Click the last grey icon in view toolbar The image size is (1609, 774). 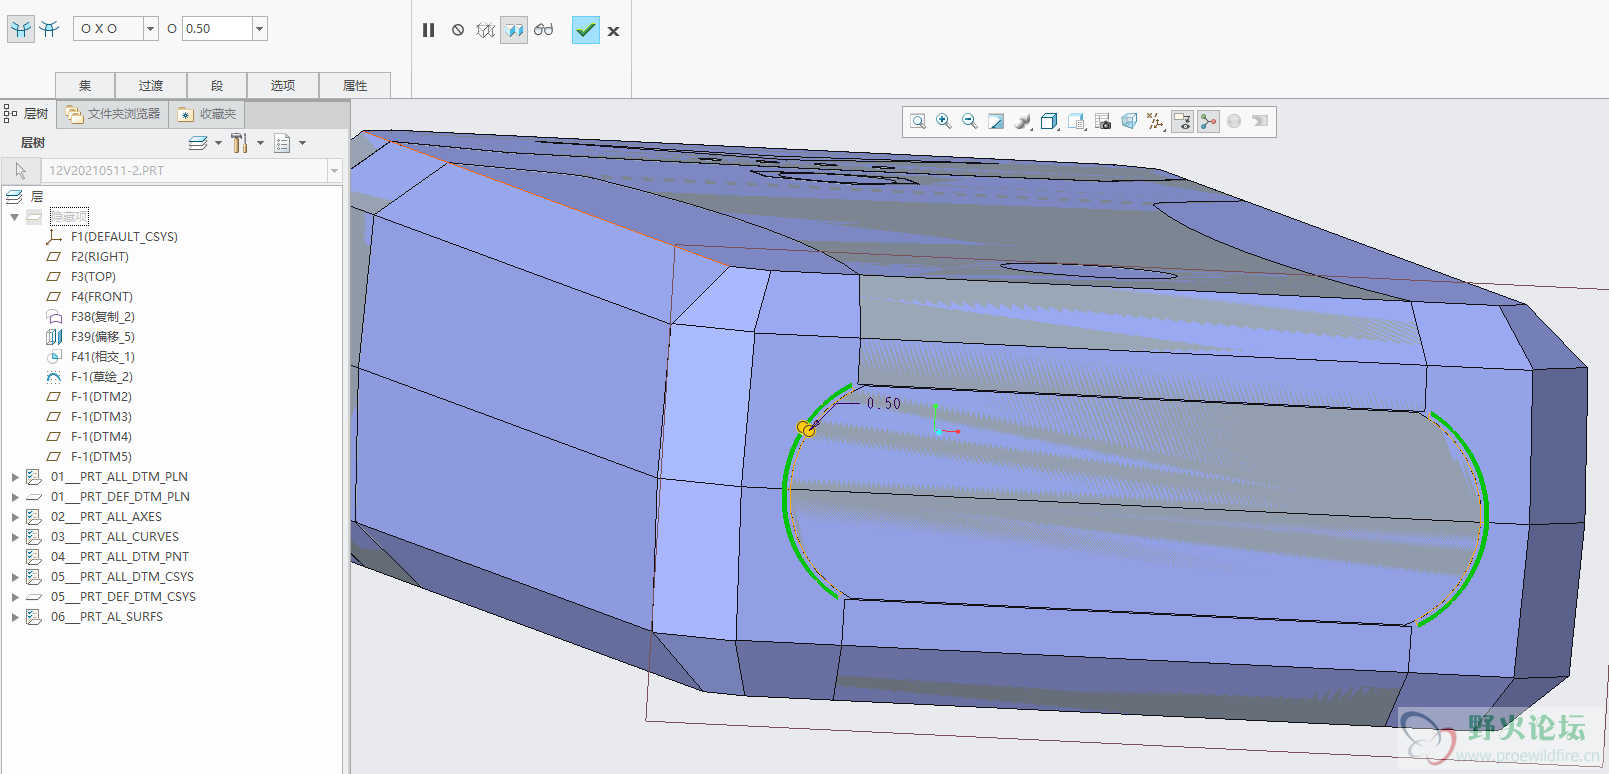pos(1260,122)
